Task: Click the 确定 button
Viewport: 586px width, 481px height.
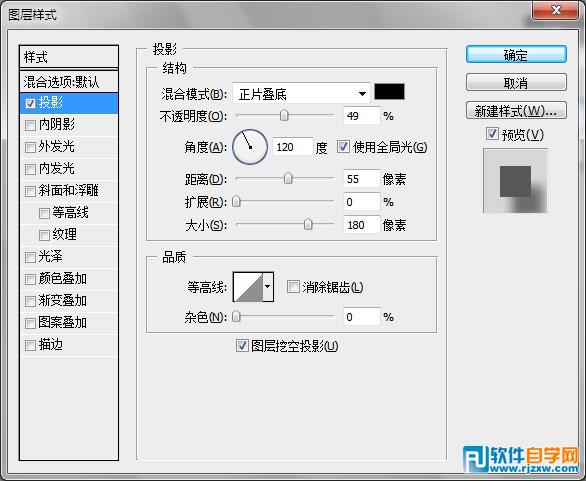Action: (x=516, y=55)
